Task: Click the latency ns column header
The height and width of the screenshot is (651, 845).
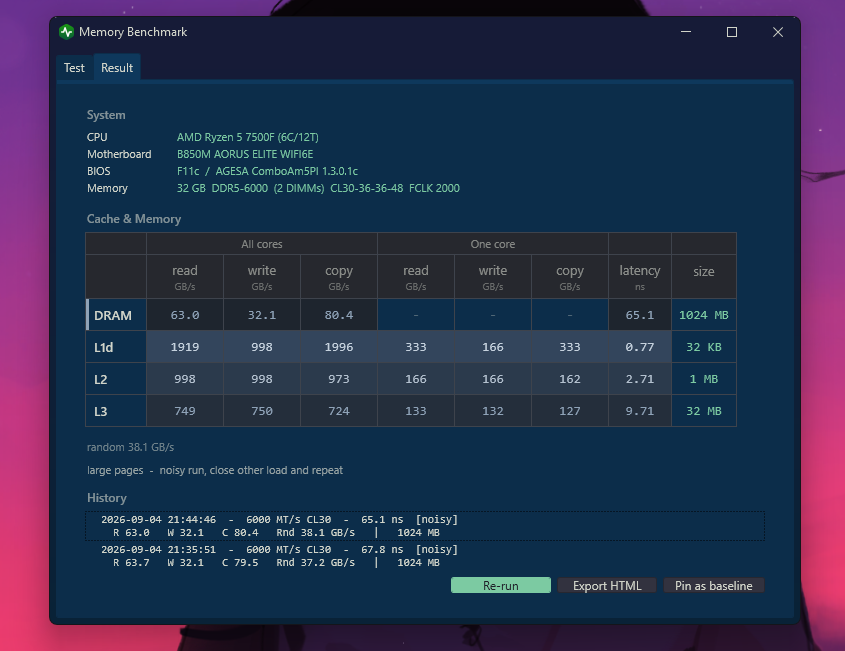Action: 640,276
